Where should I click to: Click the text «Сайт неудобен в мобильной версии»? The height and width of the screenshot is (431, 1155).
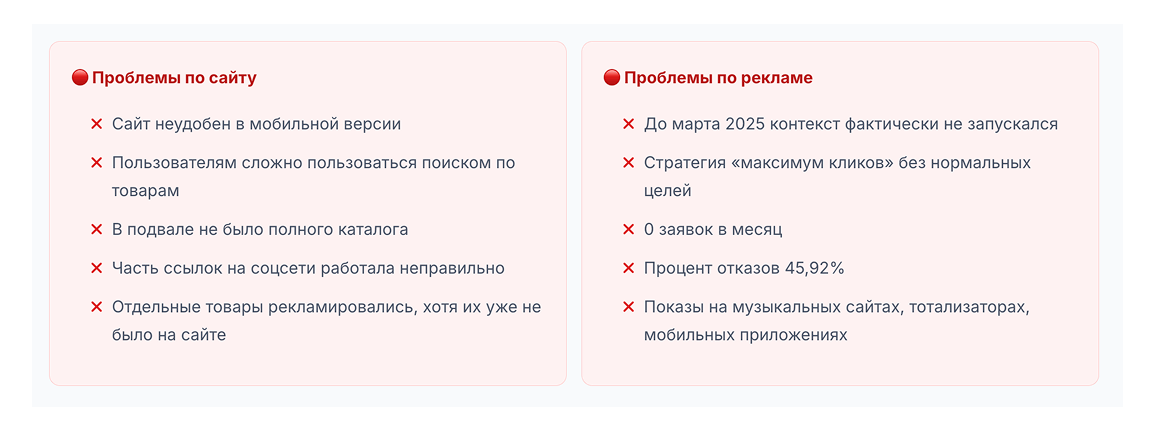[256, 124]
